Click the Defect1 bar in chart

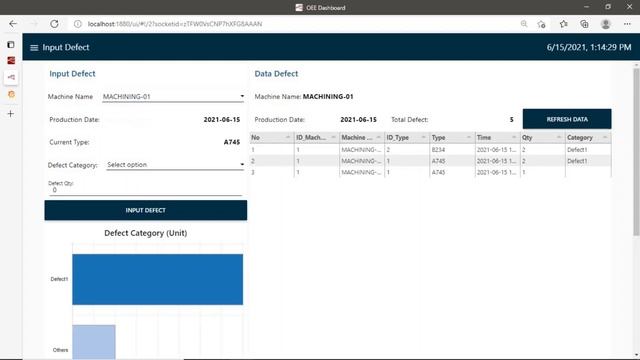pyautogui.click(x=158, y=280)
